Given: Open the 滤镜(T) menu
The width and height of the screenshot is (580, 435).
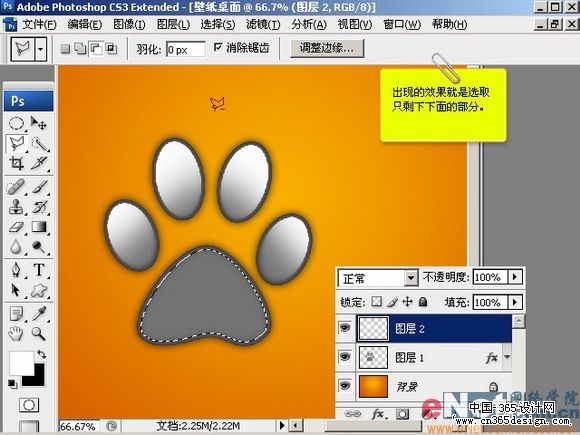Looking at the screenshot, I should tap(263, 24).
